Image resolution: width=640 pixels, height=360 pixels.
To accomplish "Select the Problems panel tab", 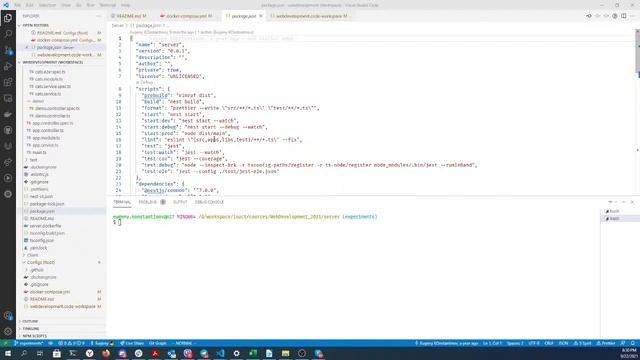I will point(147,202).
